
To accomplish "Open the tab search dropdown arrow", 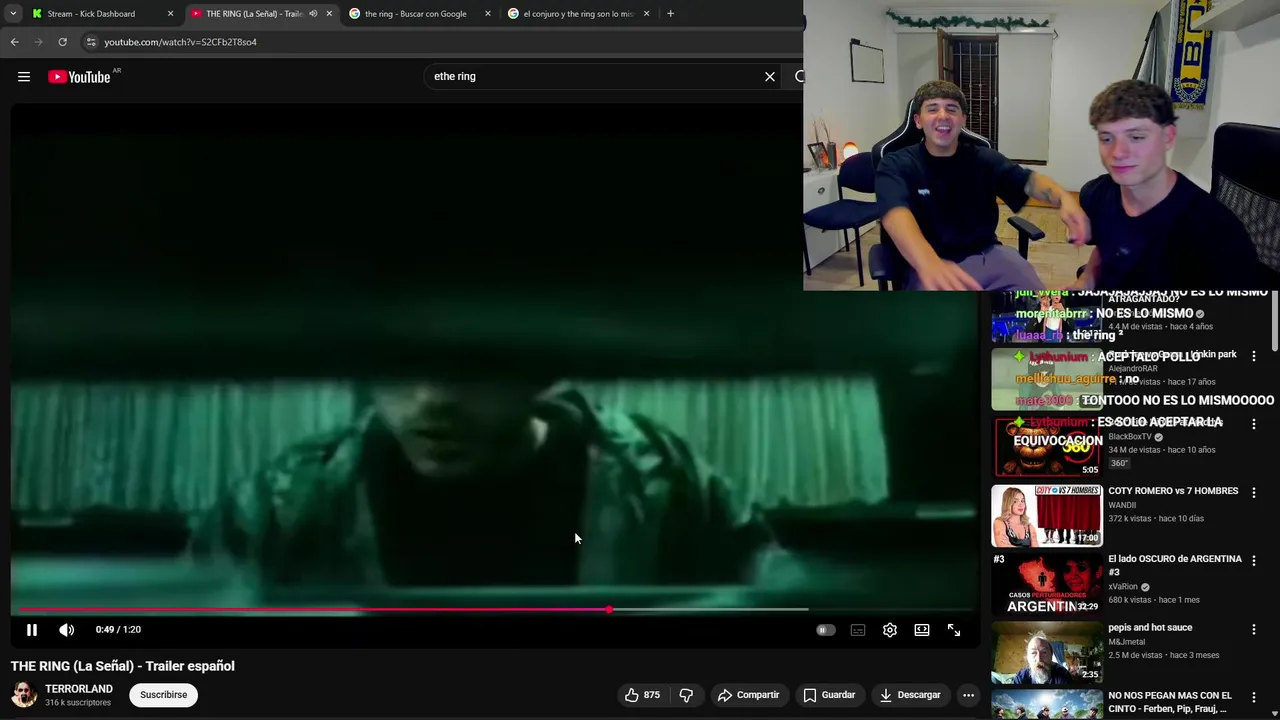I will 13,14.
